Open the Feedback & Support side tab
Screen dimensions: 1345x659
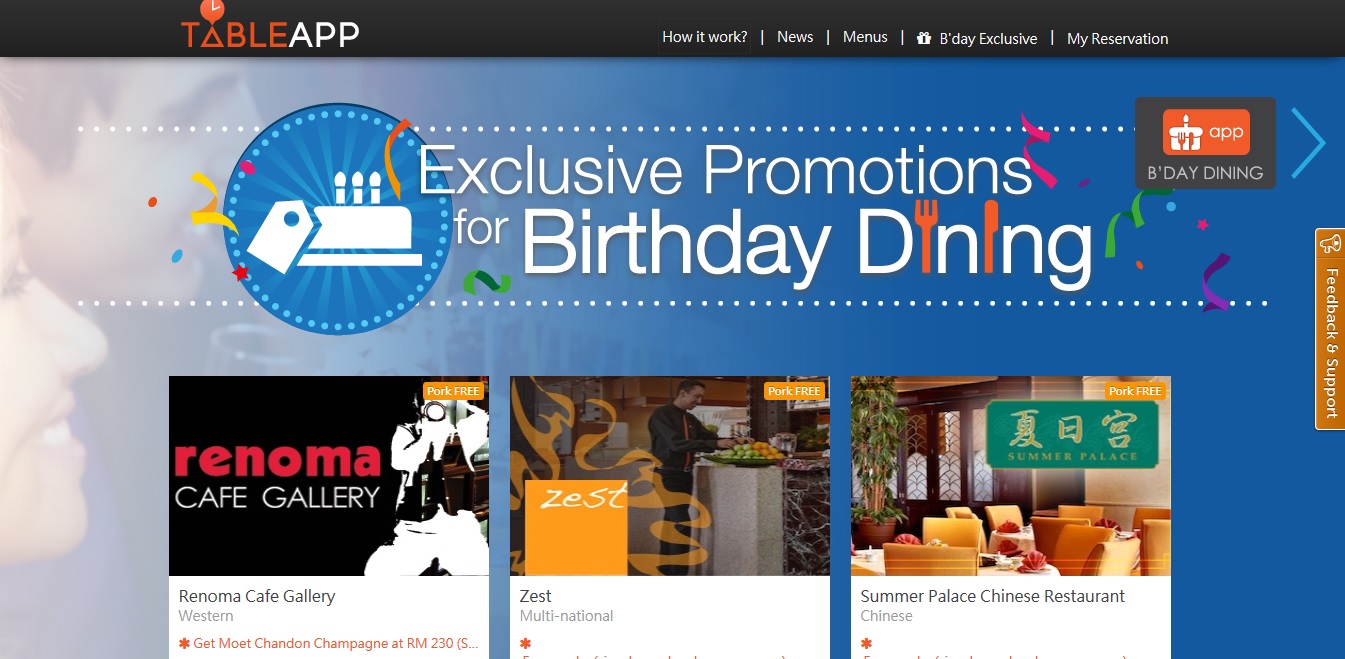1330,329
